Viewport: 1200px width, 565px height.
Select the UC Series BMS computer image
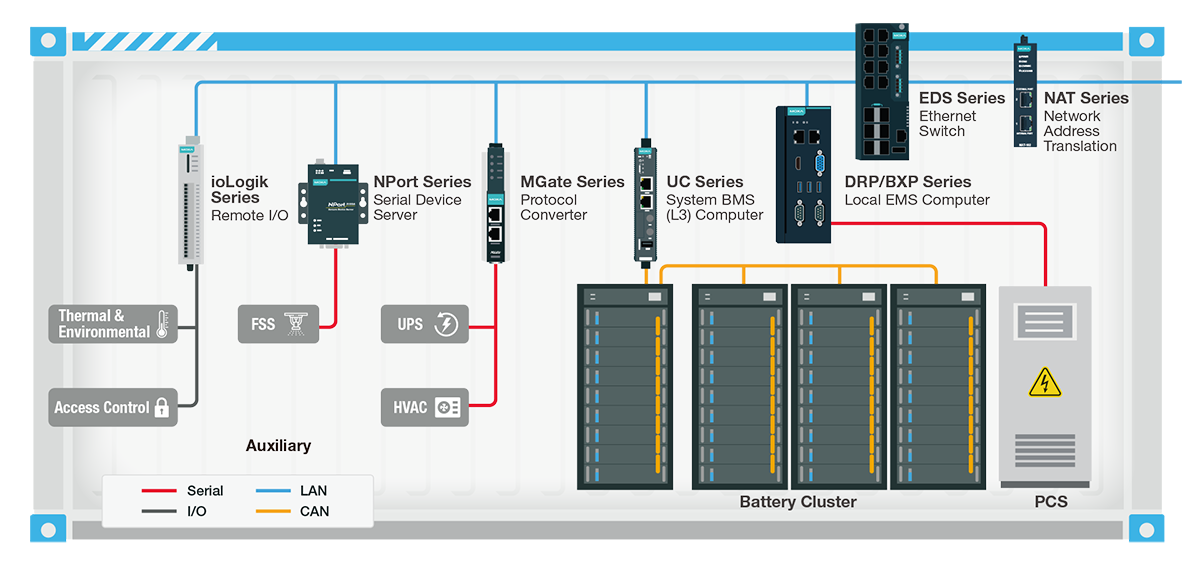coord(645,204)
